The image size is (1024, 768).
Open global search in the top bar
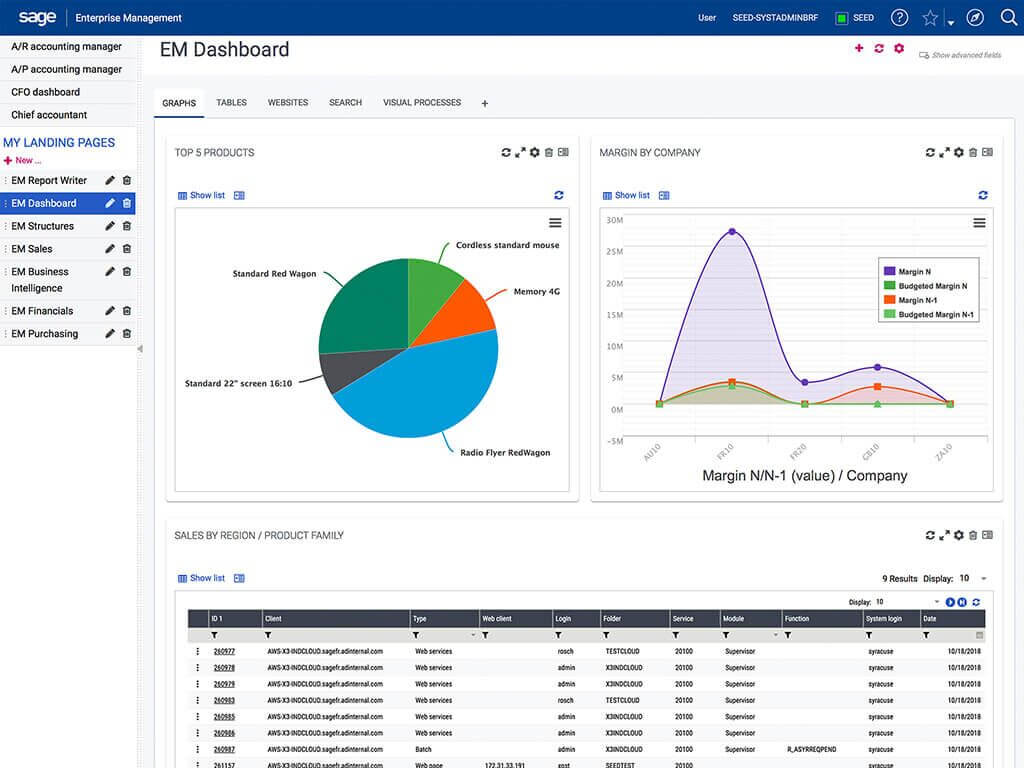(x=1008, y=17)
